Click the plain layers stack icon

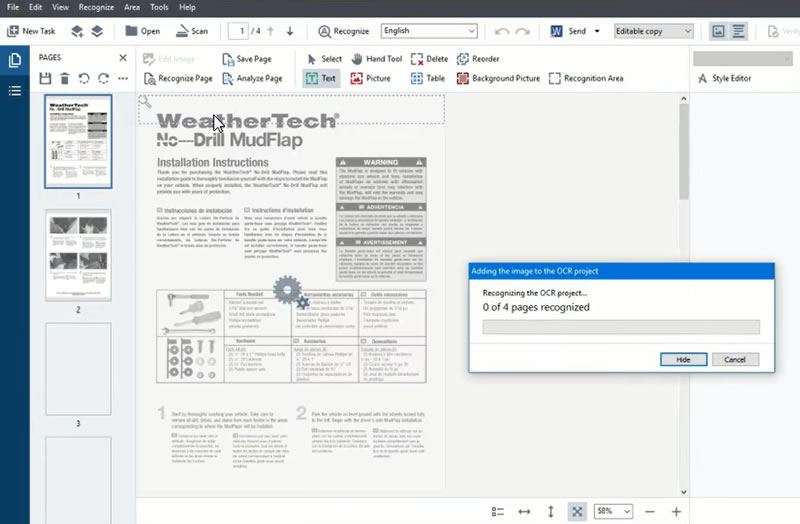click(97, 31)
